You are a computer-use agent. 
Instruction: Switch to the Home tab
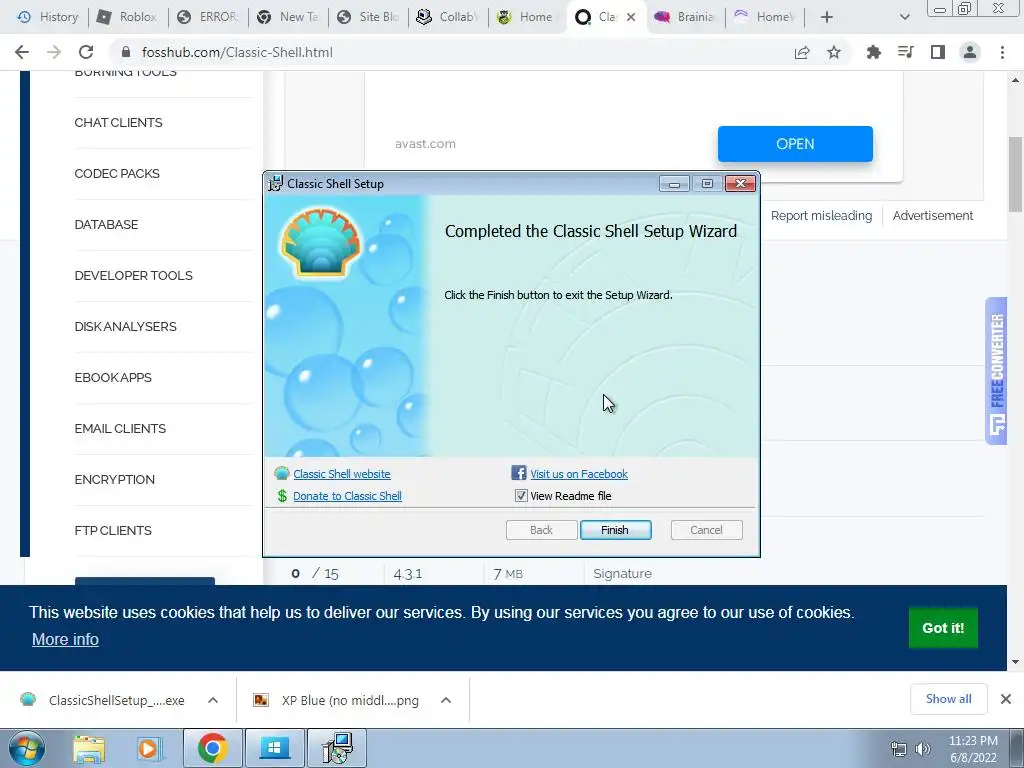click(528, 17)
